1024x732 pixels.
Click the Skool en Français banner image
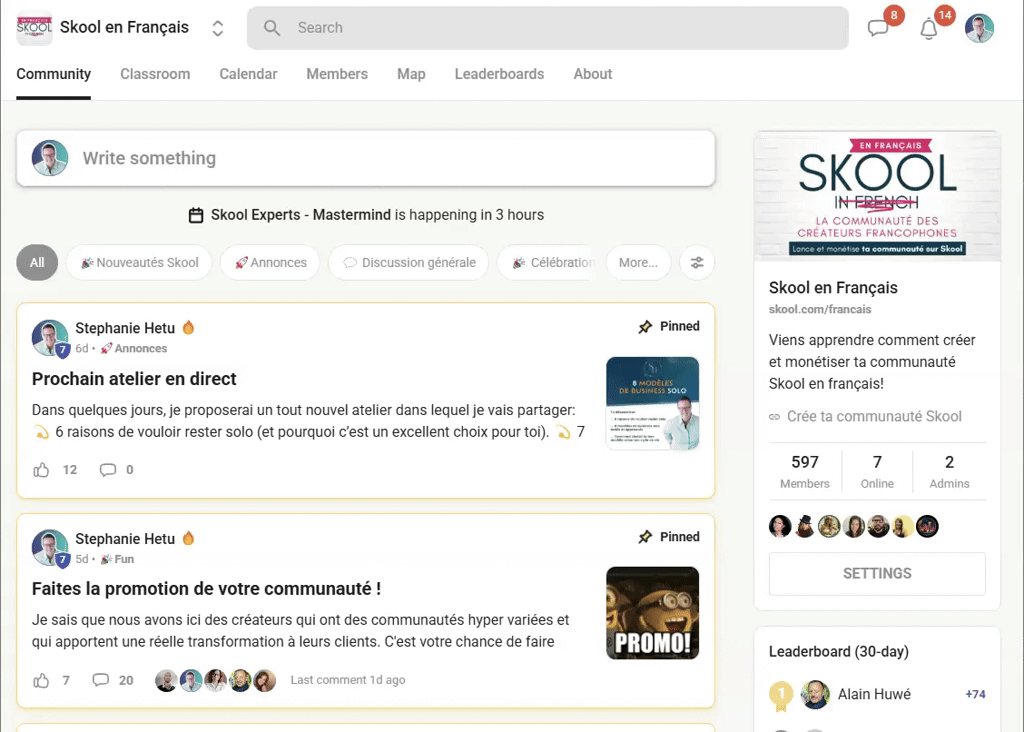877,196
